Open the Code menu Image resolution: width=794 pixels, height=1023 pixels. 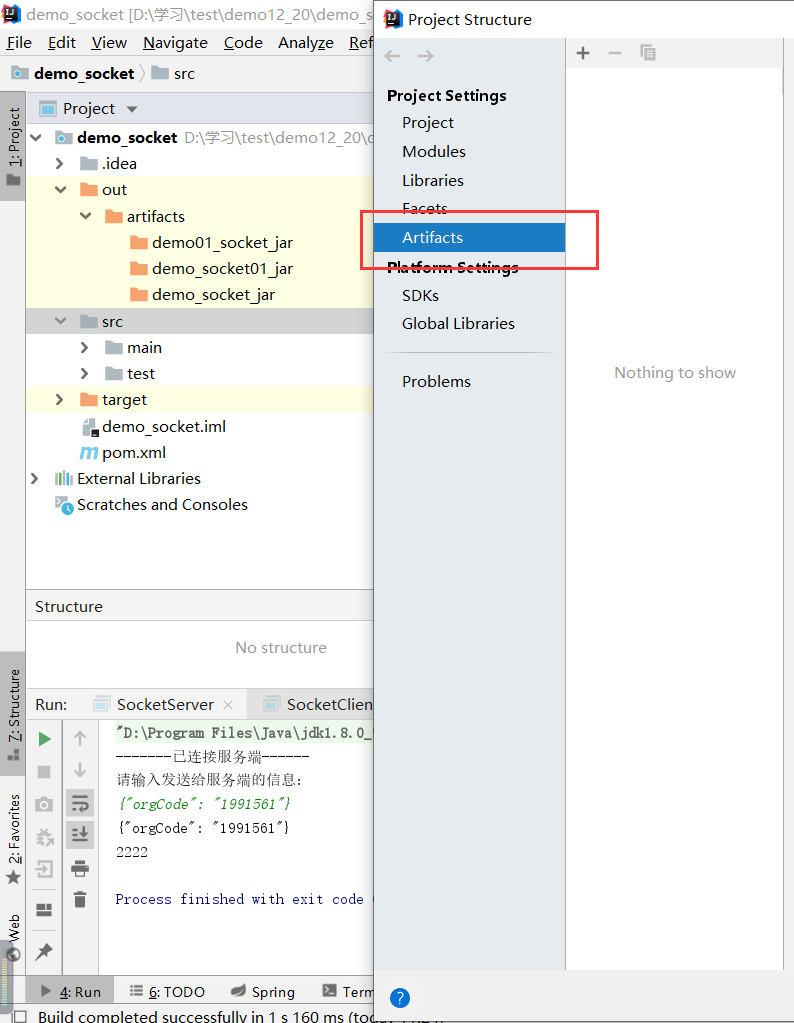click(x=243, y=42)
